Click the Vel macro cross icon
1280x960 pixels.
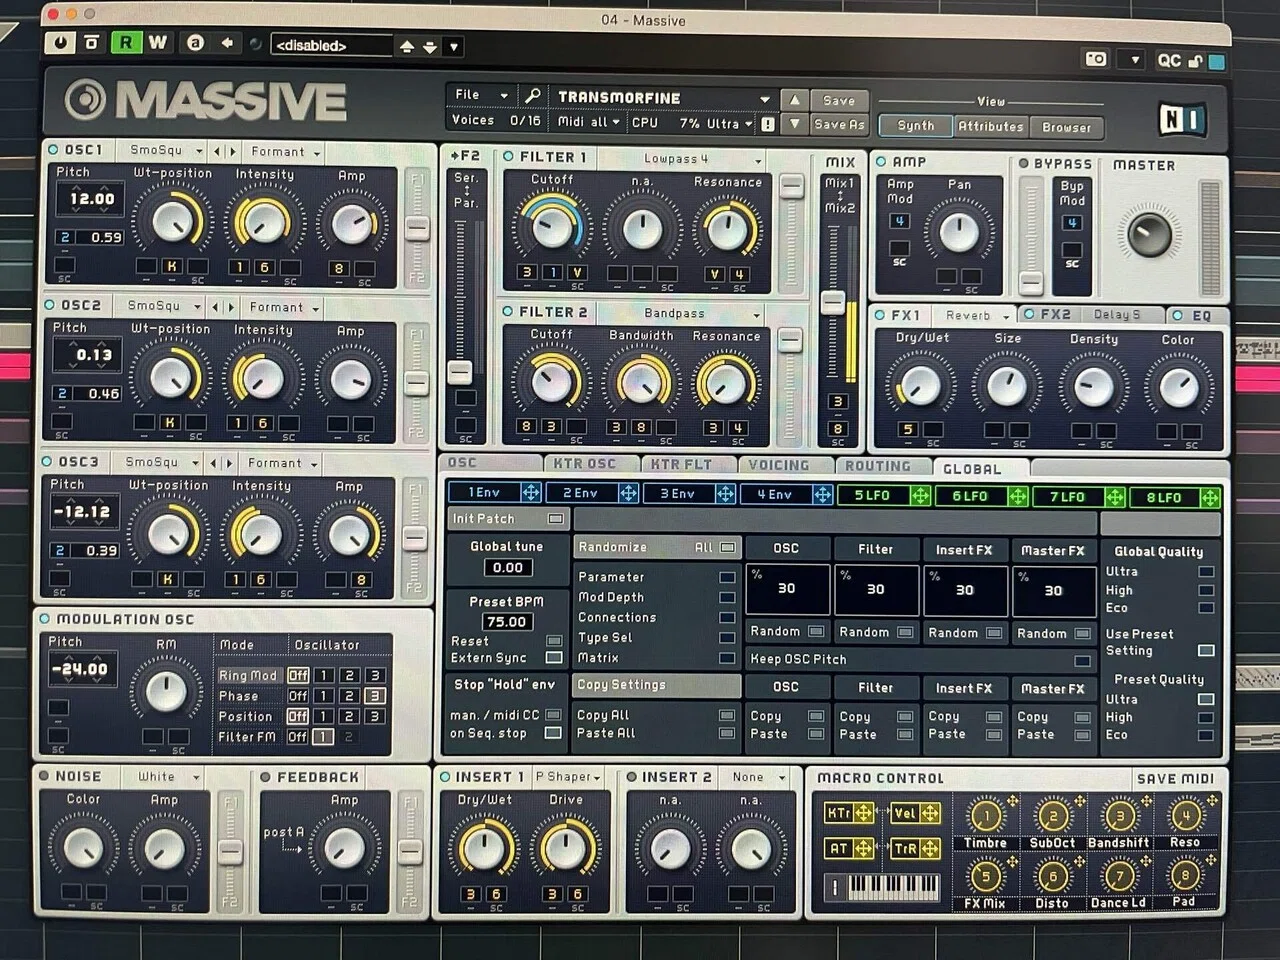(930, 813)
